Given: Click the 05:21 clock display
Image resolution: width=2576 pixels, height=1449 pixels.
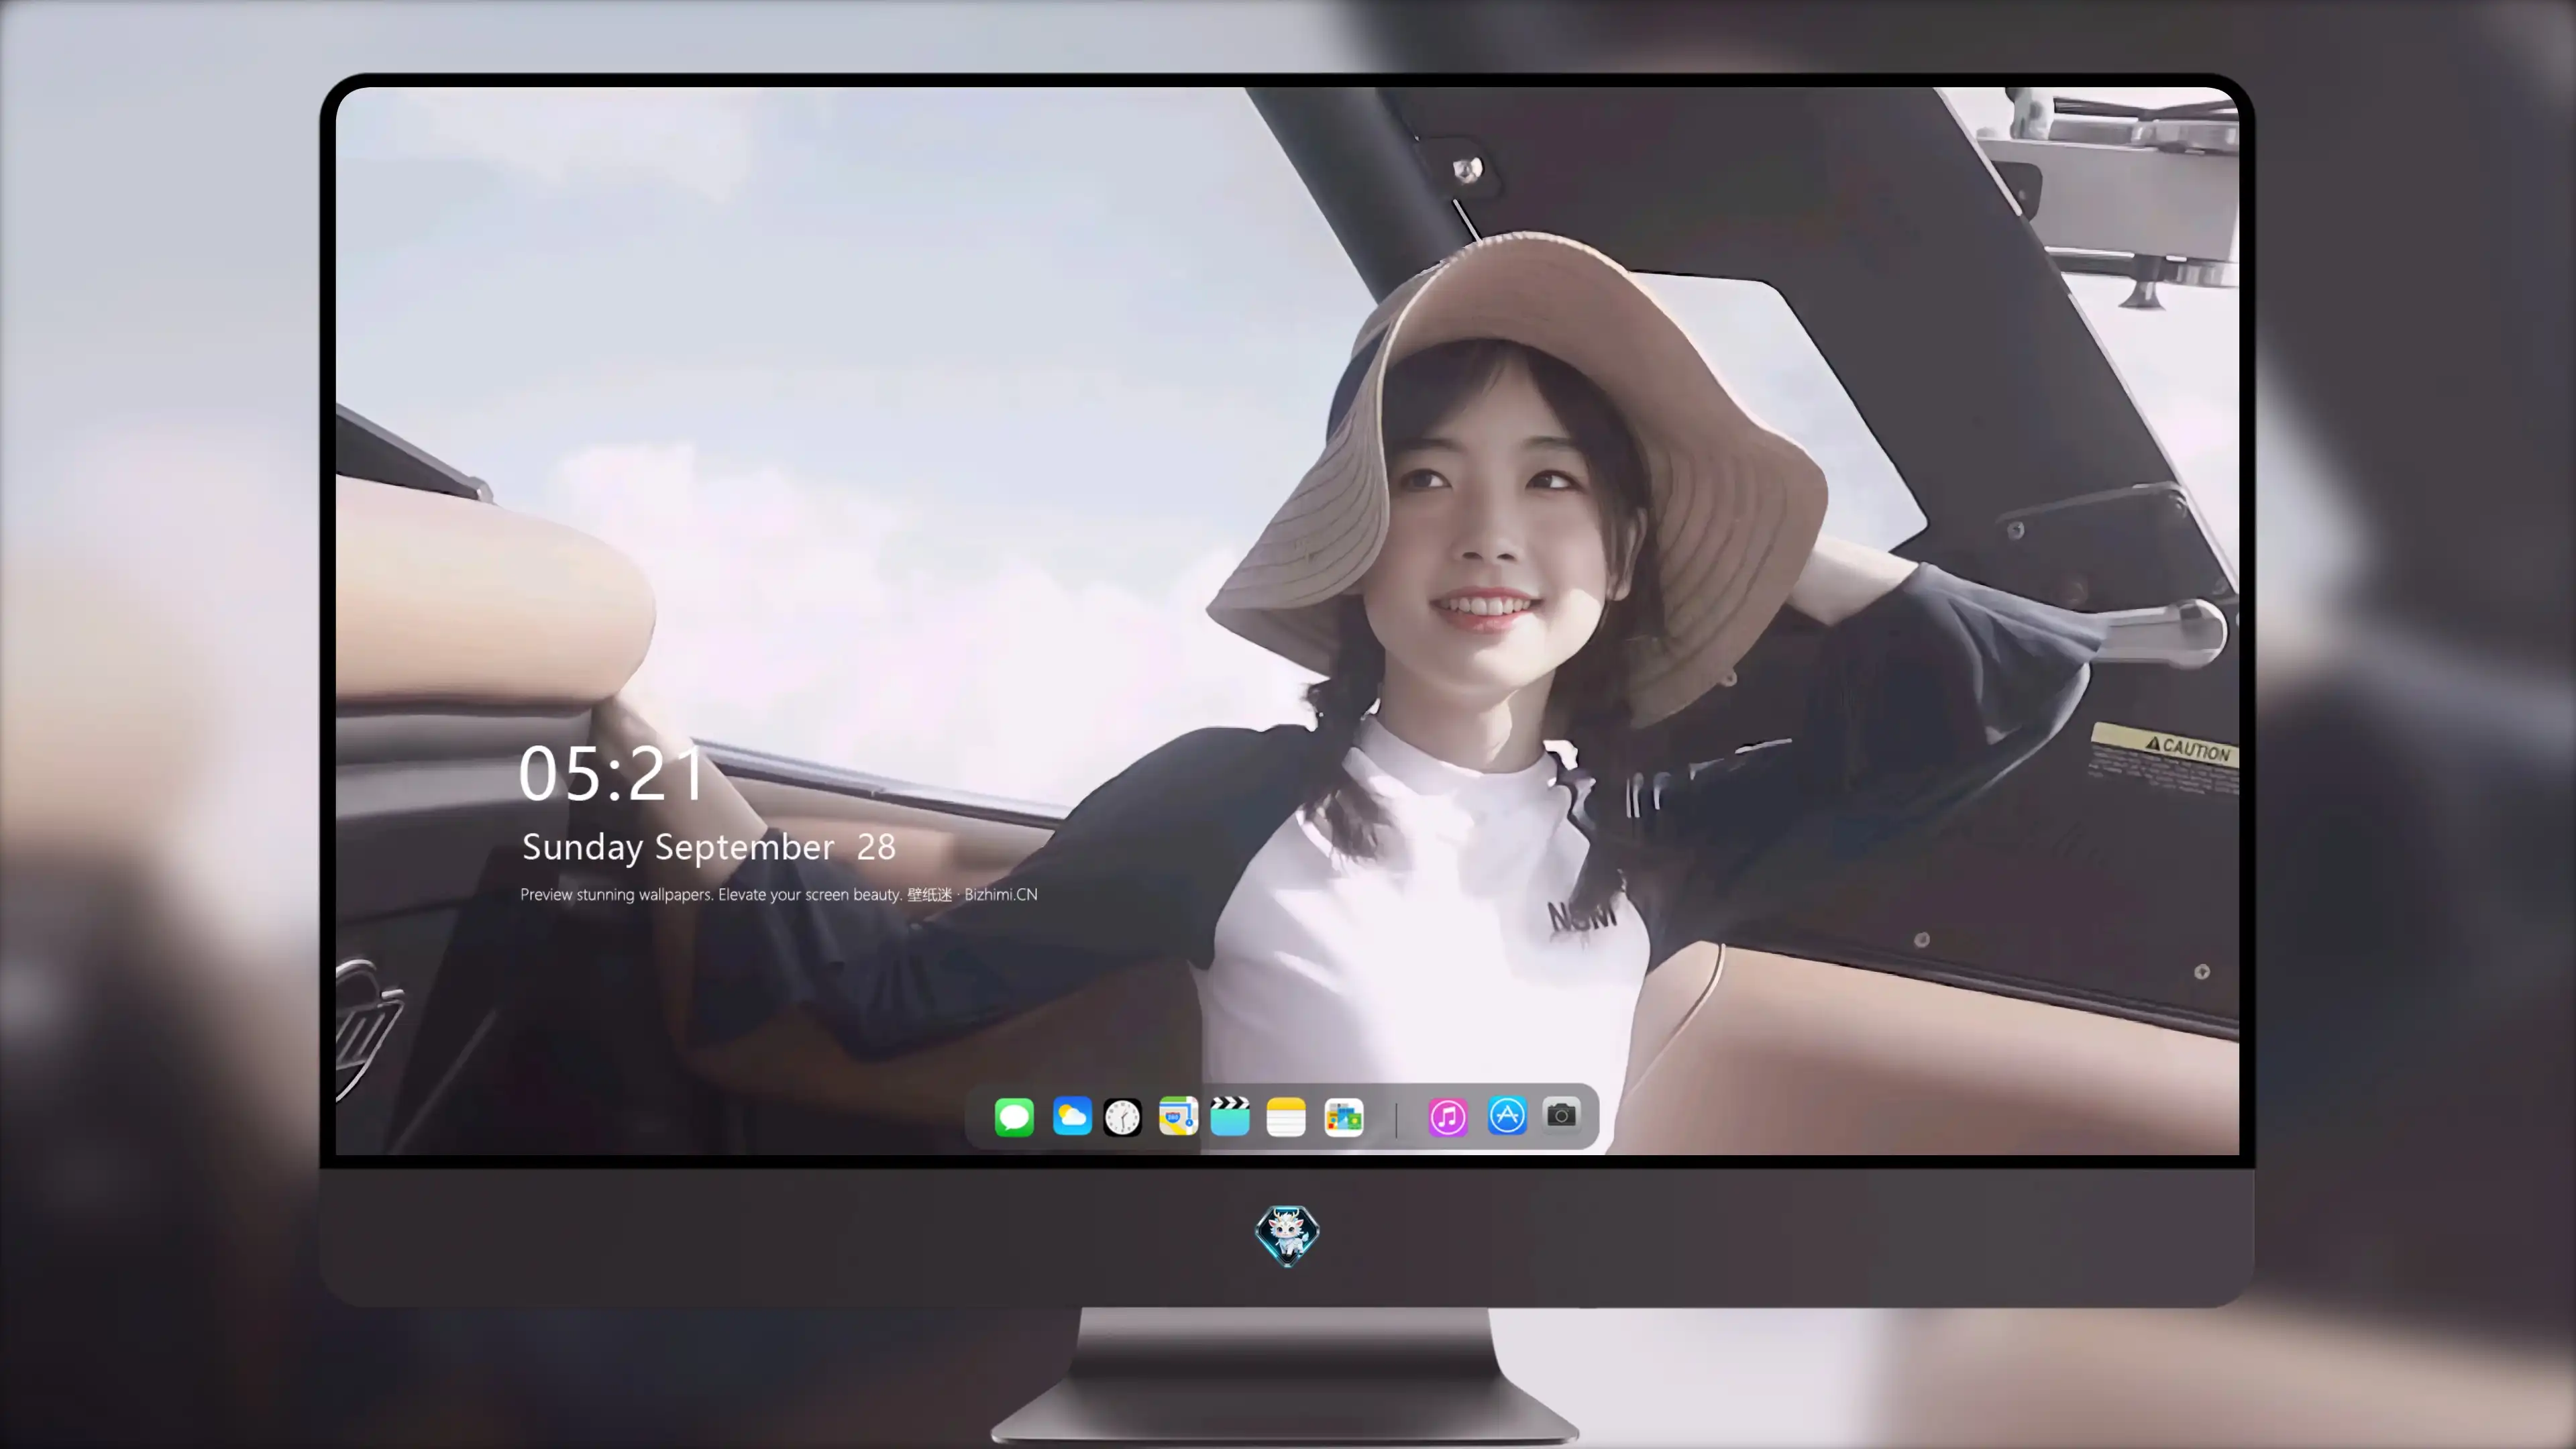Looking at the screenshot, I should click(x=612, y=774).
